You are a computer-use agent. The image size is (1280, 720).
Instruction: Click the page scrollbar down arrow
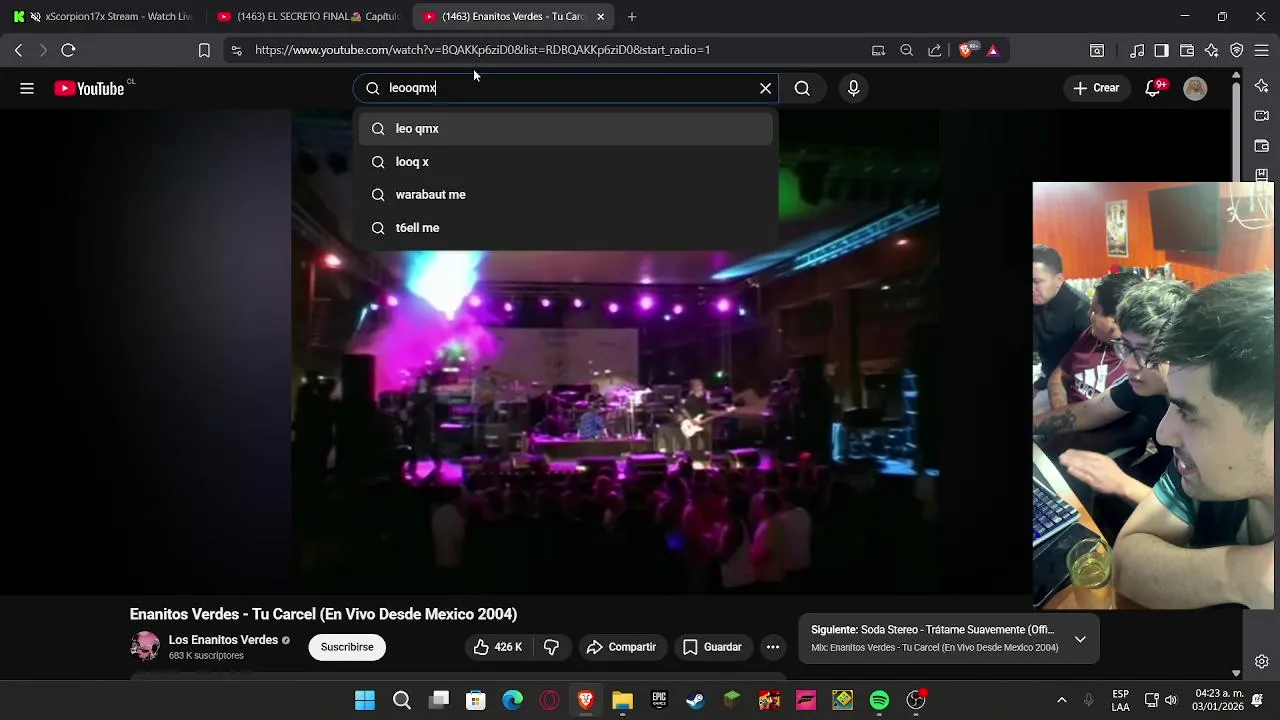pos(1236,674)
